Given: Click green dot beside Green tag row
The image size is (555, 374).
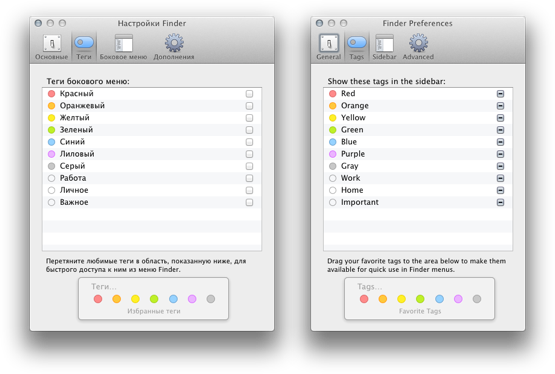Looking at the screenshot, I should [x=332, y=130].
